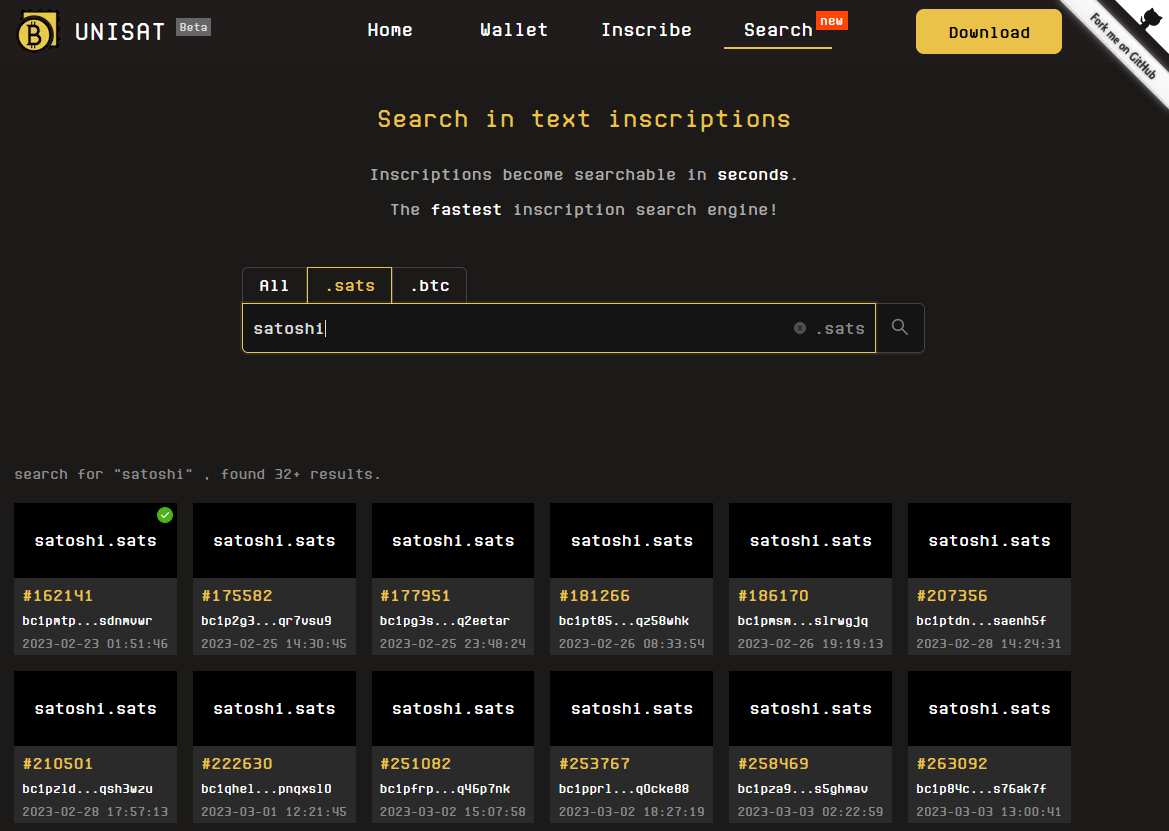The height and width of the screenshot is (831, 1169).
Task: Click address bc1pprl...q0cke88
Action: 624,789
